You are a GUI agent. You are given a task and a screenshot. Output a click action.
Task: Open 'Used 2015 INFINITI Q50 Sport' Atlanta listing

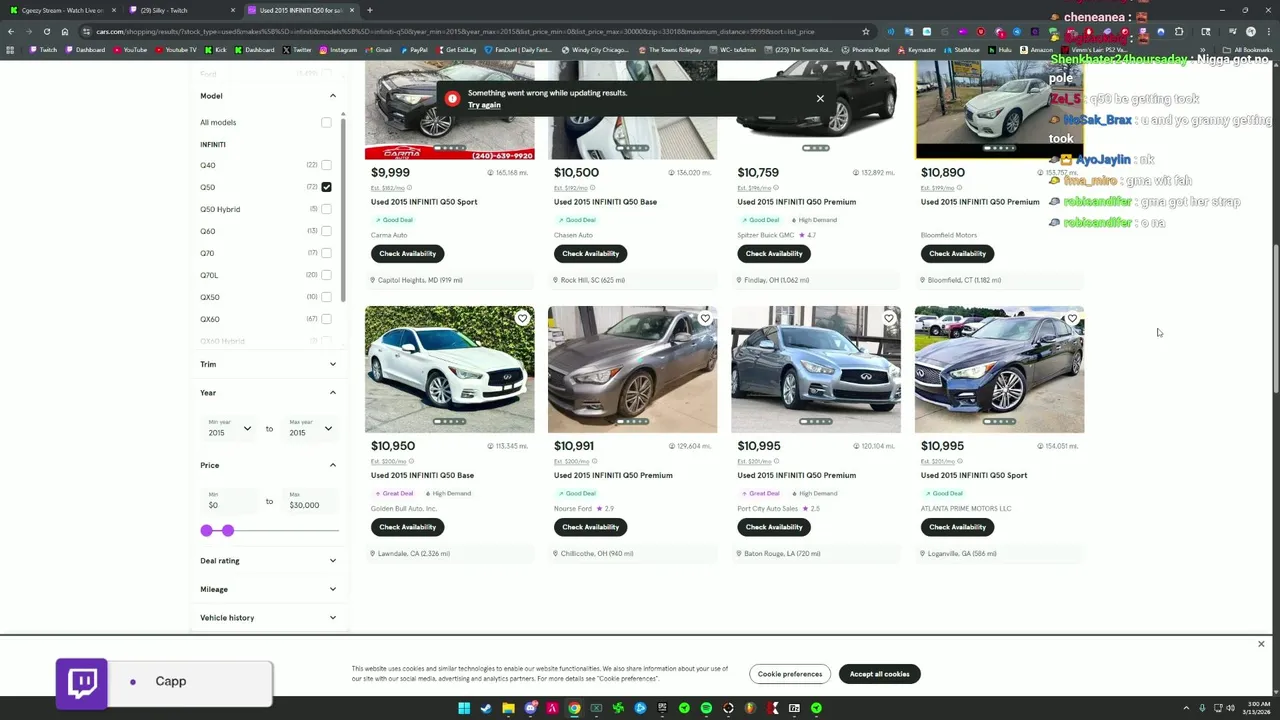[x=974, y=475]
